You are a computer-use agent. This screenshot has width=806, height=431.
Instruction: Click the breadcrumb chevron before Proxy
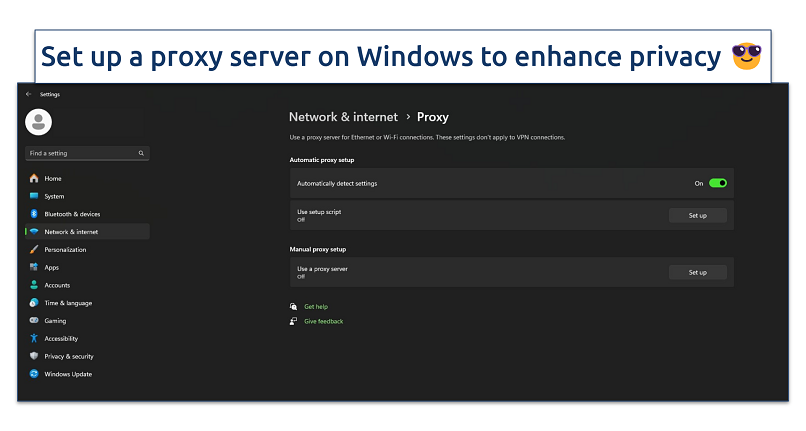tap(408, 117)
